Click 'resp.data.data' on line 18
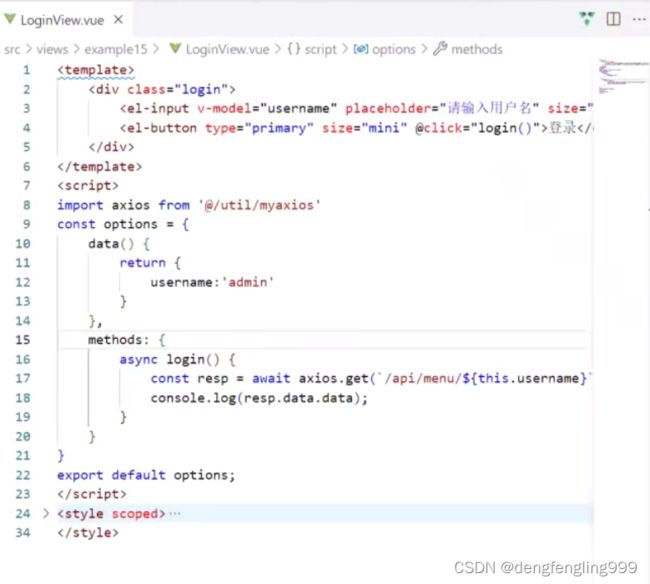Screen dimensions: 650x584 298,398
